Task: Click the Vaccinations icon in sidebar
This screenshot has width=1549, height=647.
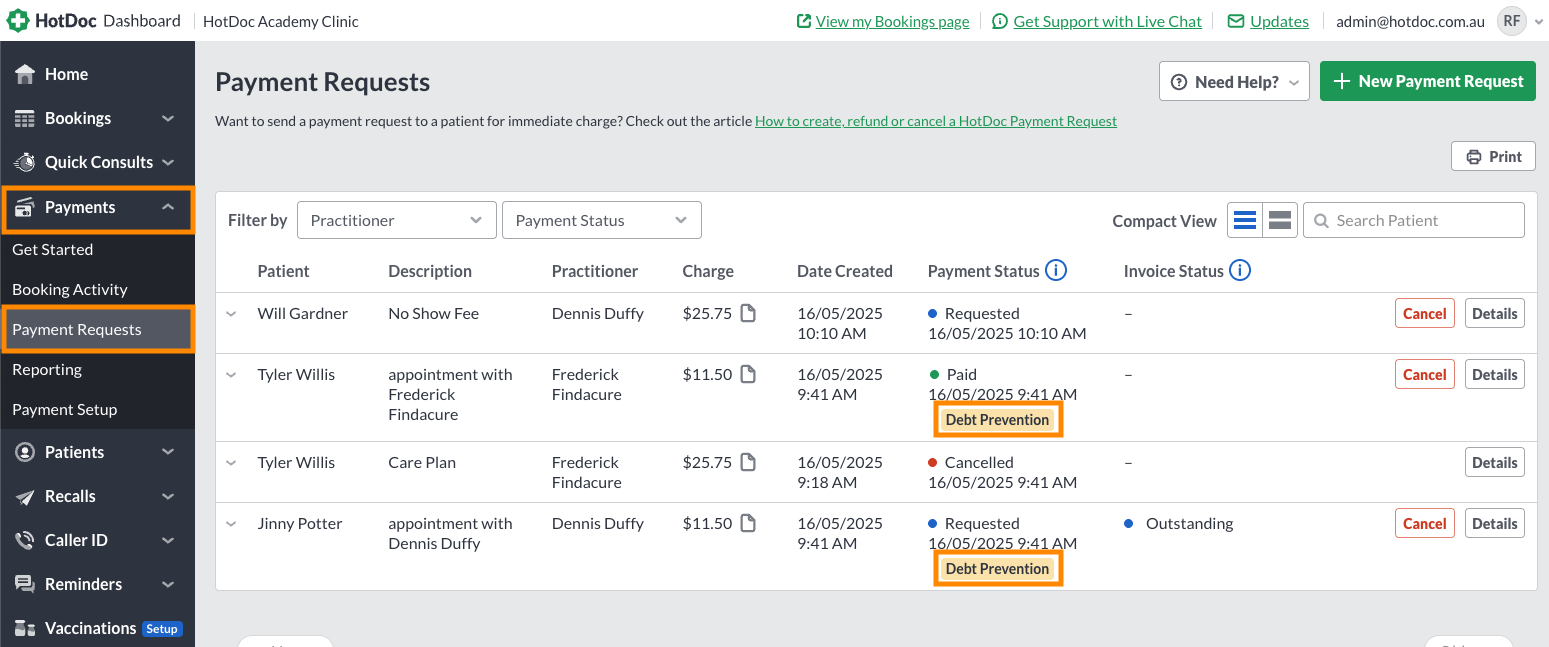Action: (25, 628)
